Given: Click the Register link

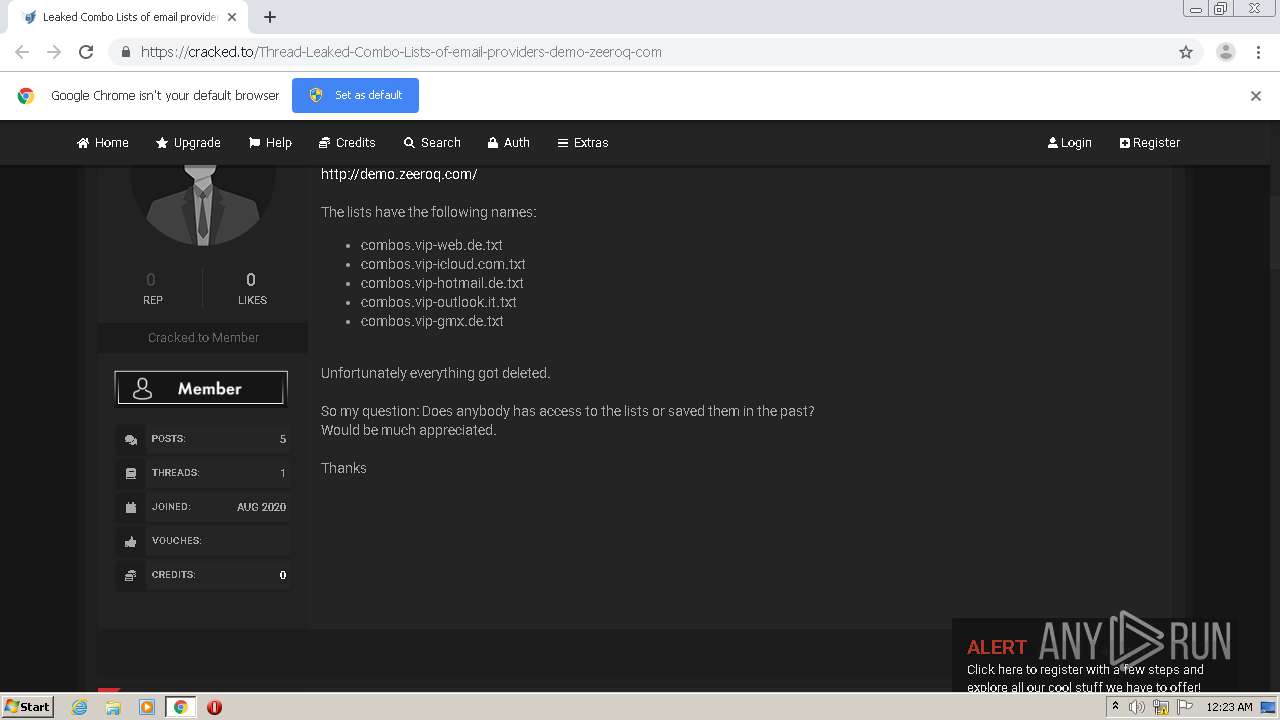Looking at the screenshot, I should (x=1150, y=143).
